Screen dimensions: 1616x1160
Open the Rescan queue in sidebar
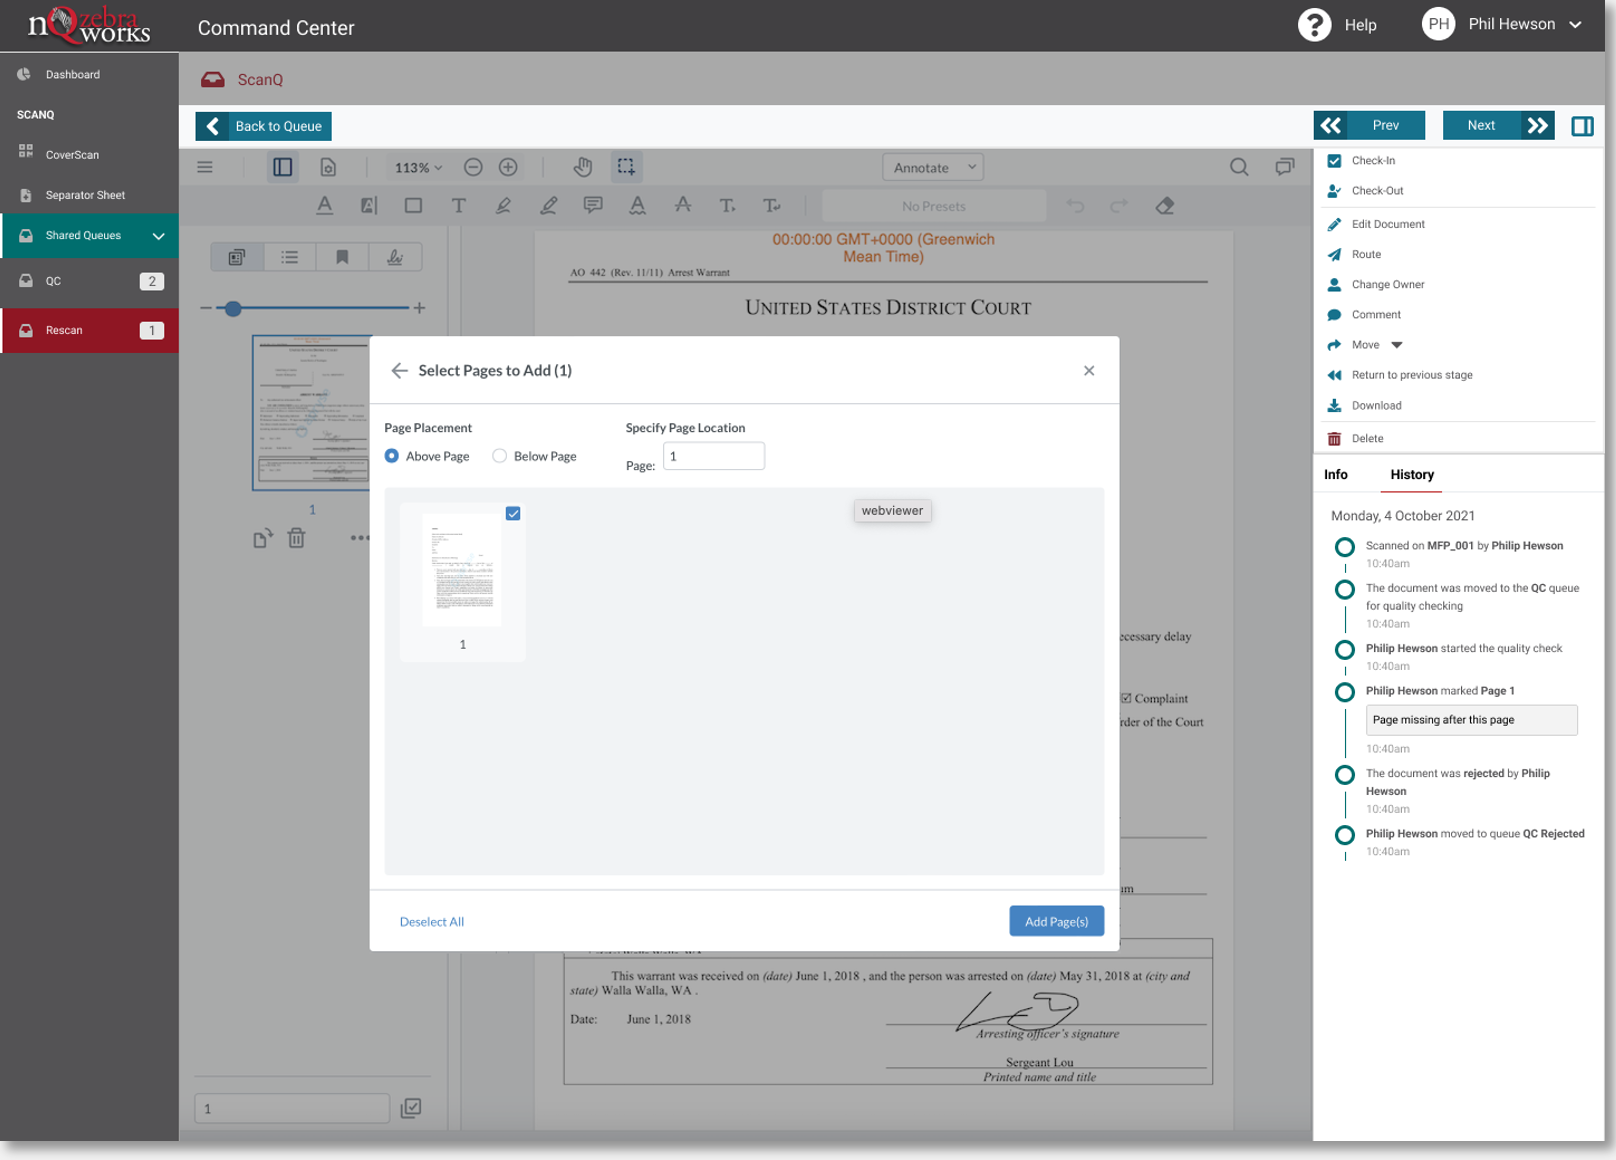(90, 331)
